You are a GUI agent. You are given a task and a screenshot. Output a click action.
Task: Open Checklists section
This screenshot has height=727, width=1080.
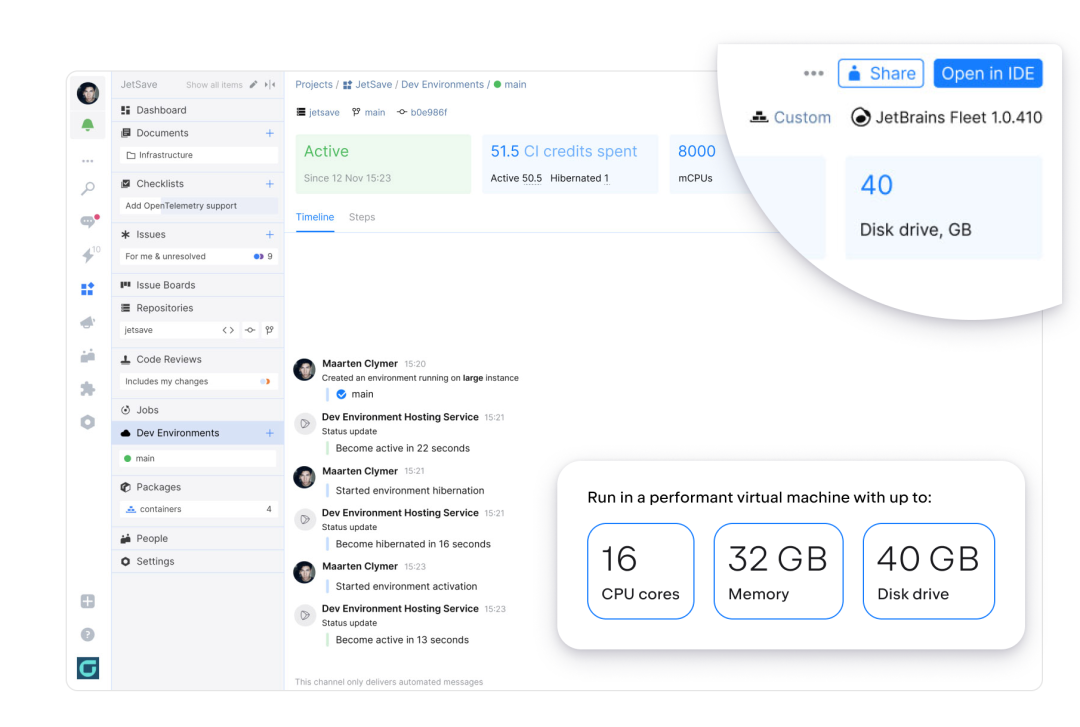tap(160, 184)
